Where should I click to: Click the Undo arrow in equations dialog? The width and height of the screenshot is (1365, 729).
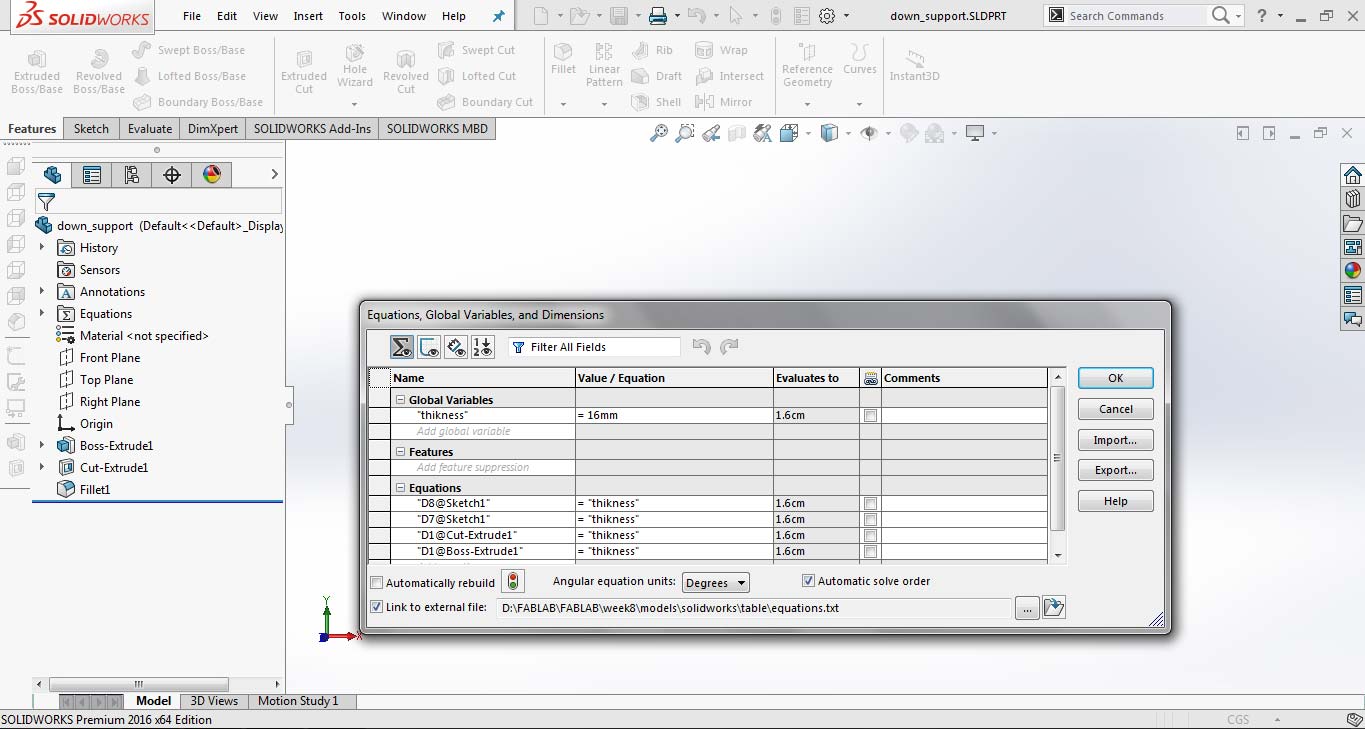tap(701, 347)
